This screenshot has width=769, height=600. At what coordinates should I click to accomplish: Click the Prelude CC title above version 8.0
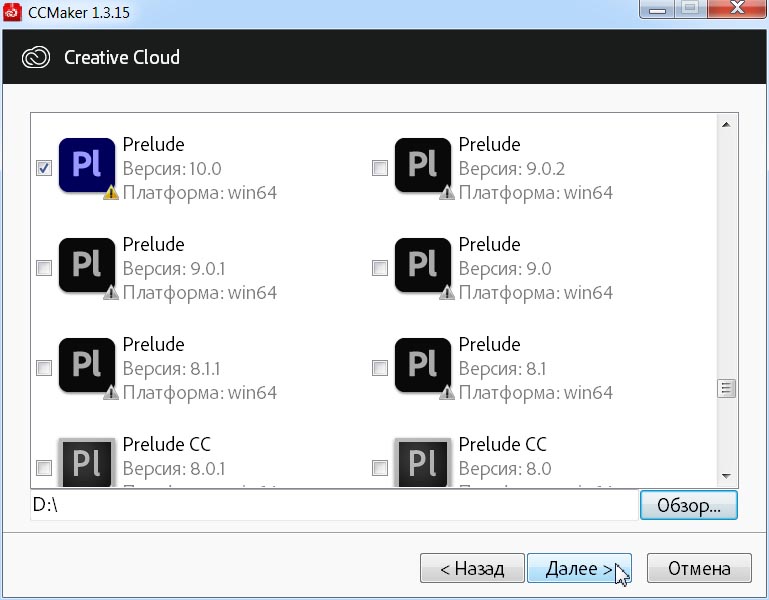coord(503,444)
